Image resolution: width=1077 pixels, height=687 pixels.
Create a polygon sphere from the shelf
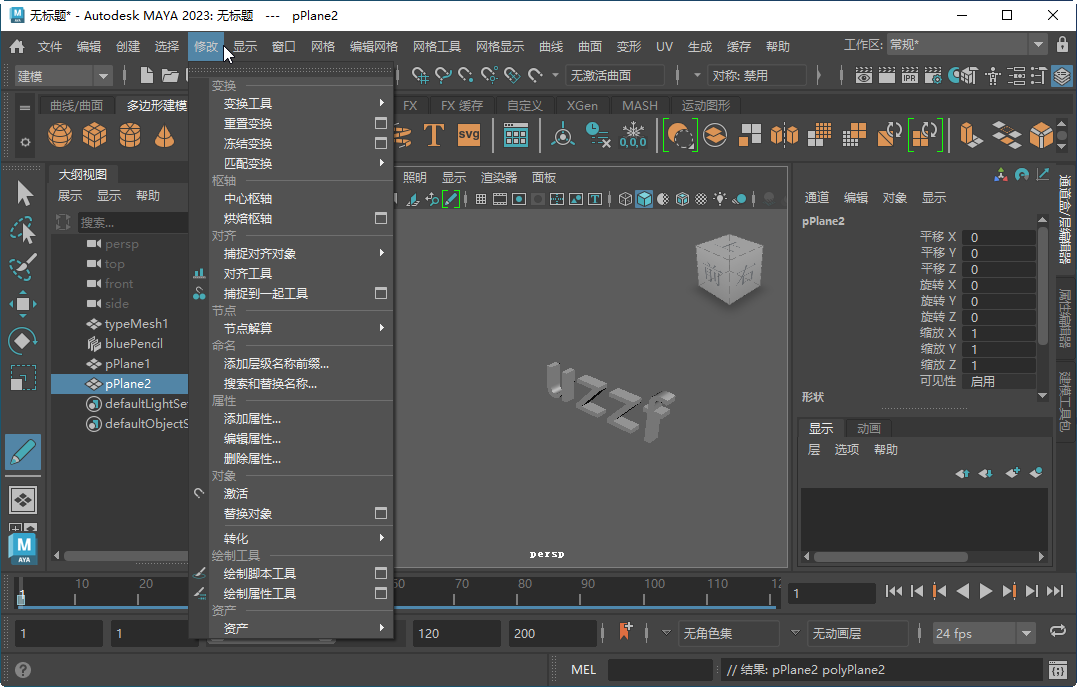tap(59, 134)
